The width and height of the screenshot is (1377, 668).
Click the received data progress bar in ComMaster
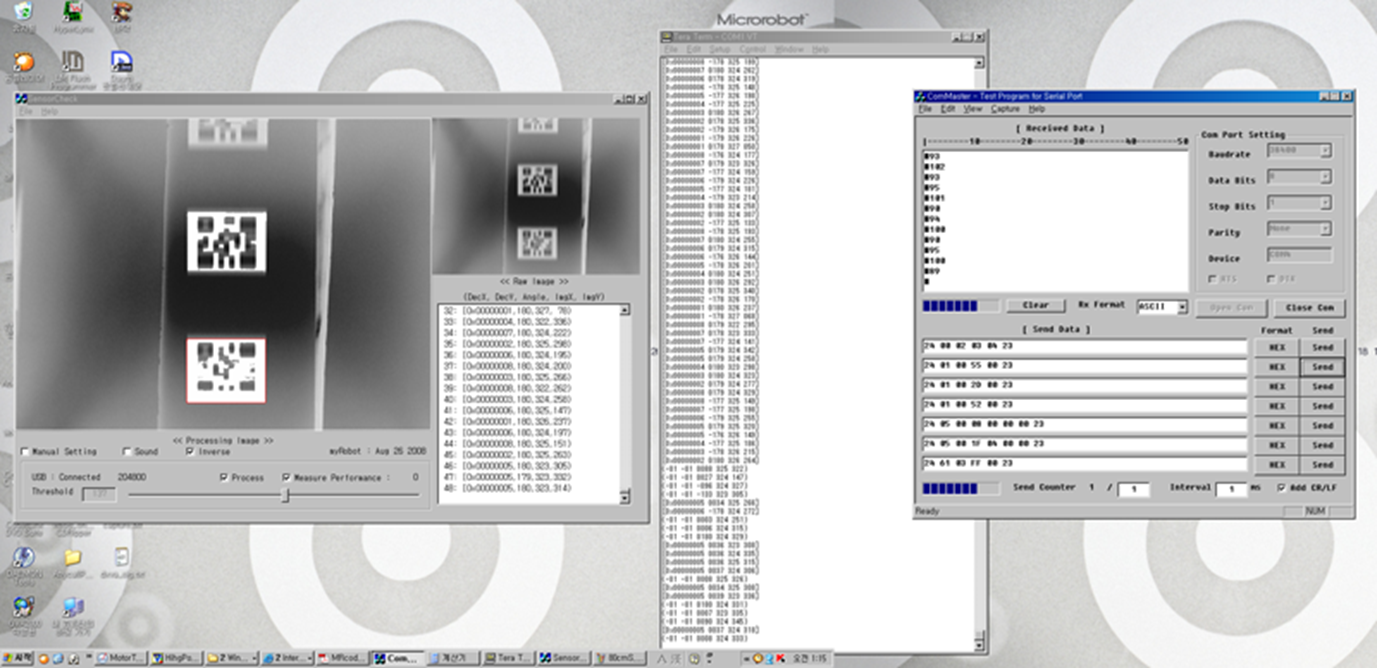[x=960, y=306]
